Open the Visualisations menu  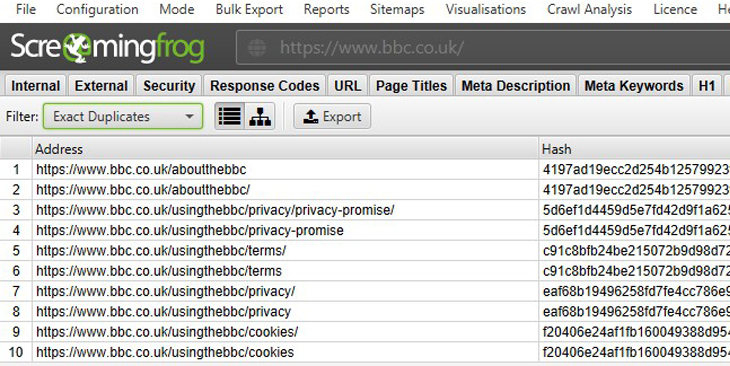coord(486,9)
